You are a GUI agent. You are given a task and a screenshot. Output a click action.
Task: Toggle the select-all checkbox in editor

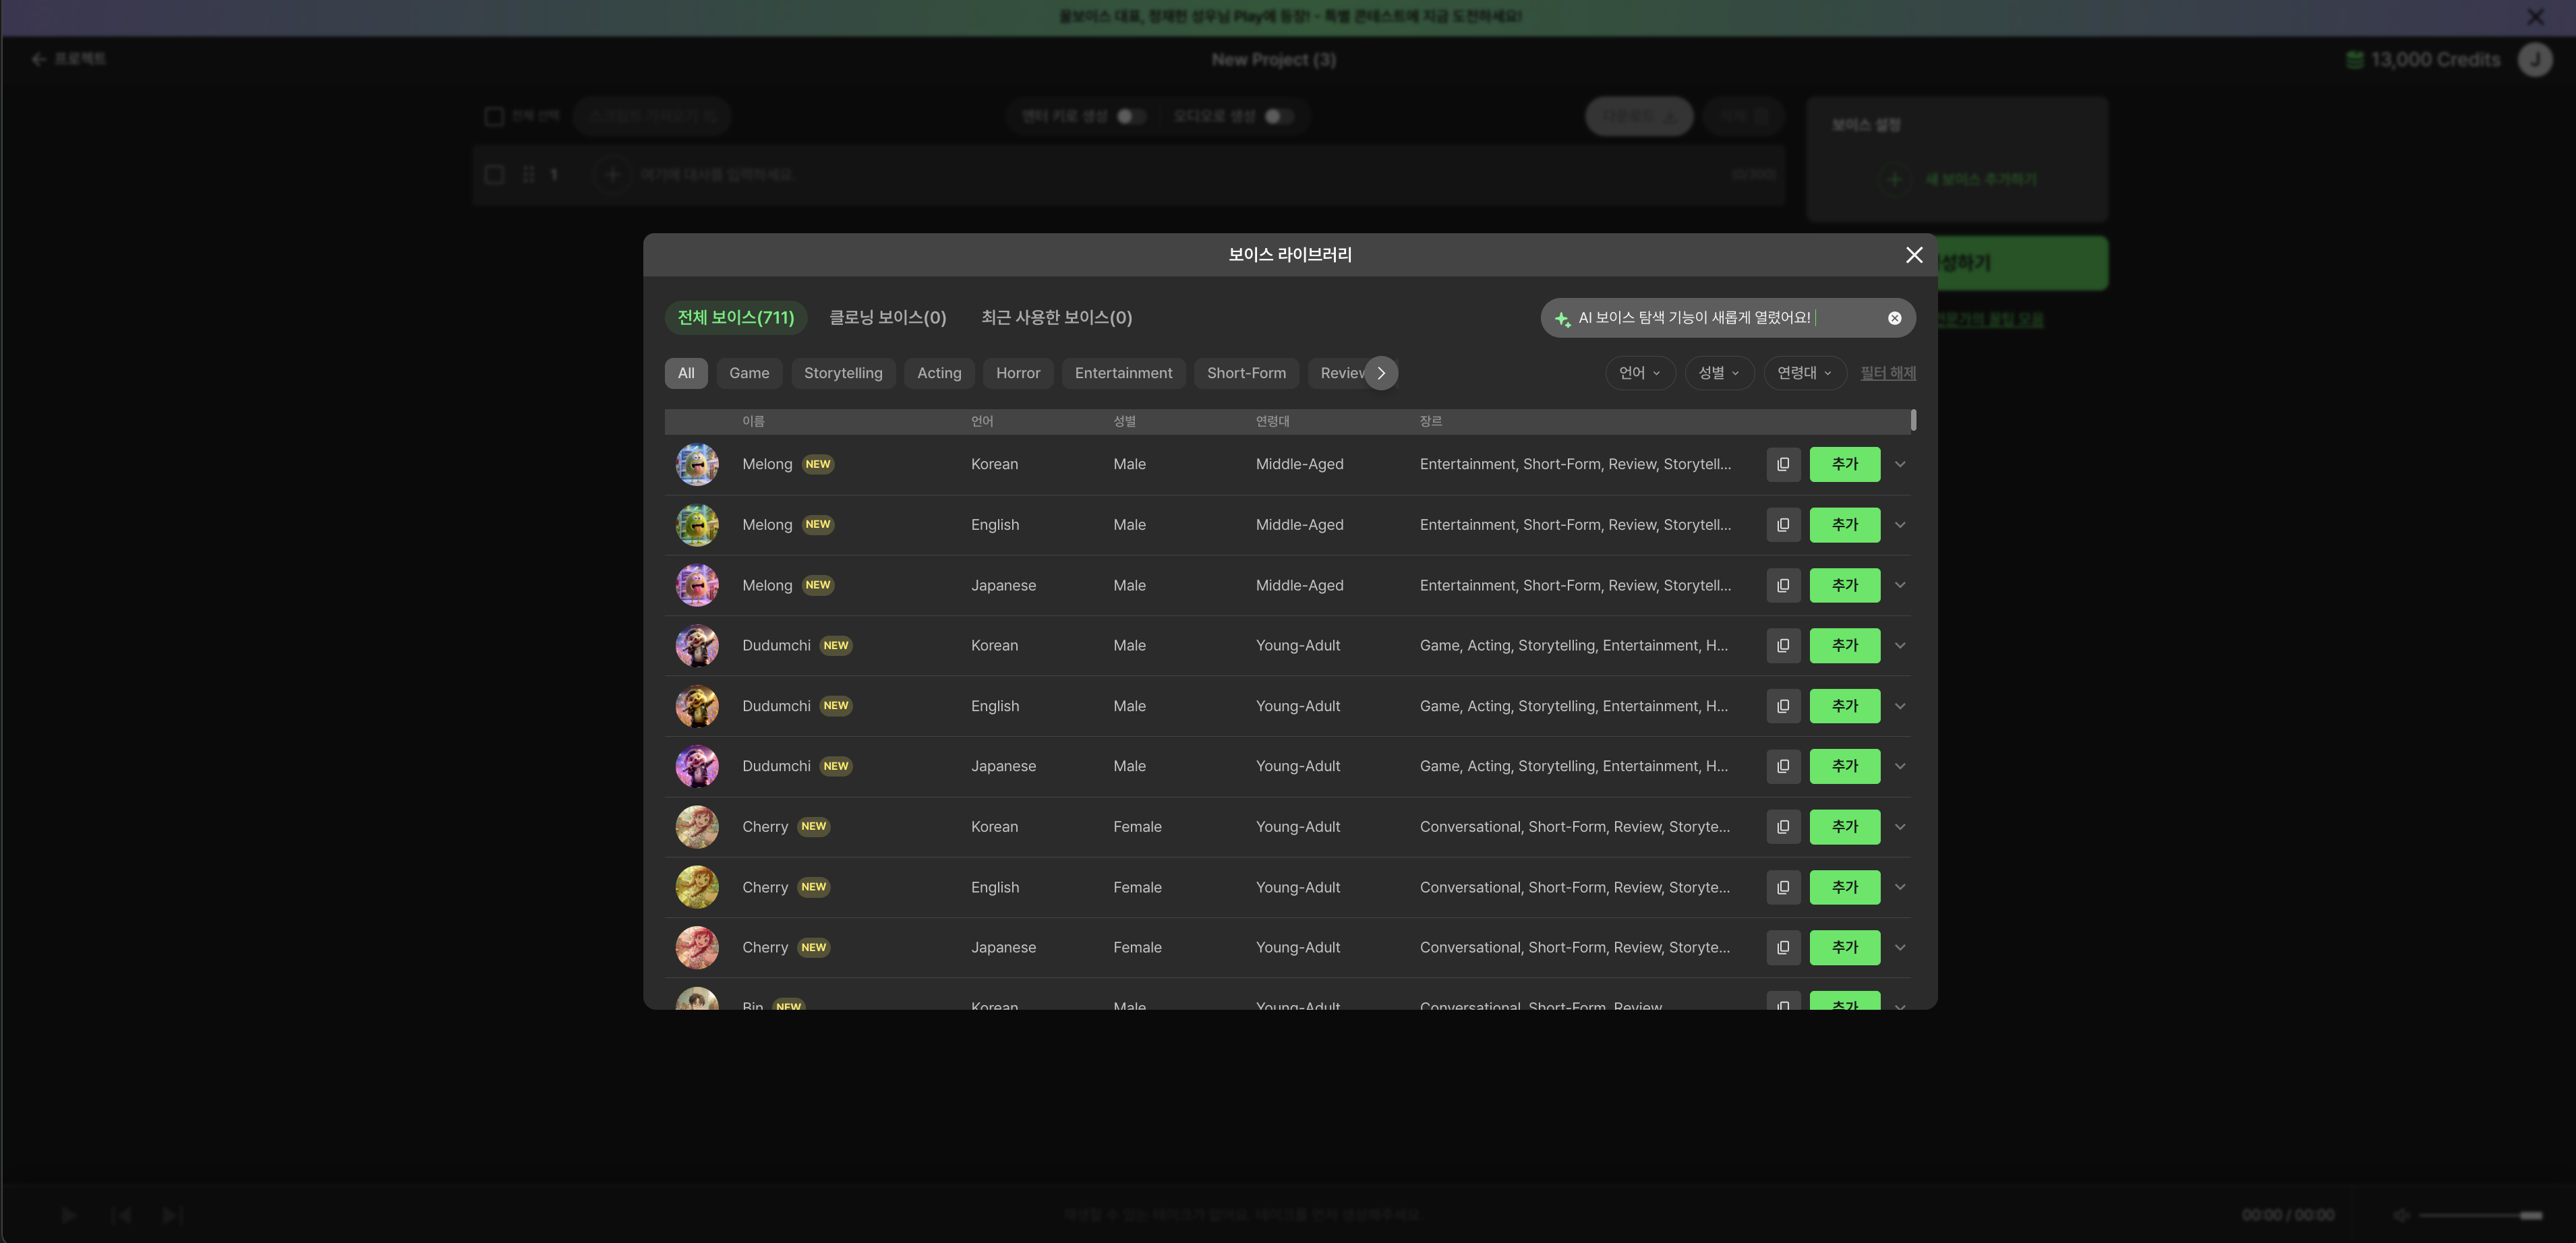pyautogui.click(x=494, y=116)
